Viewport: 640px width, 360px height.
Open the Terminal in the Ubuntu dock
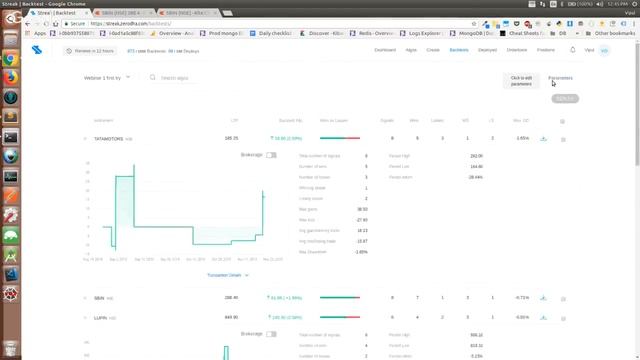click(11, 137)
